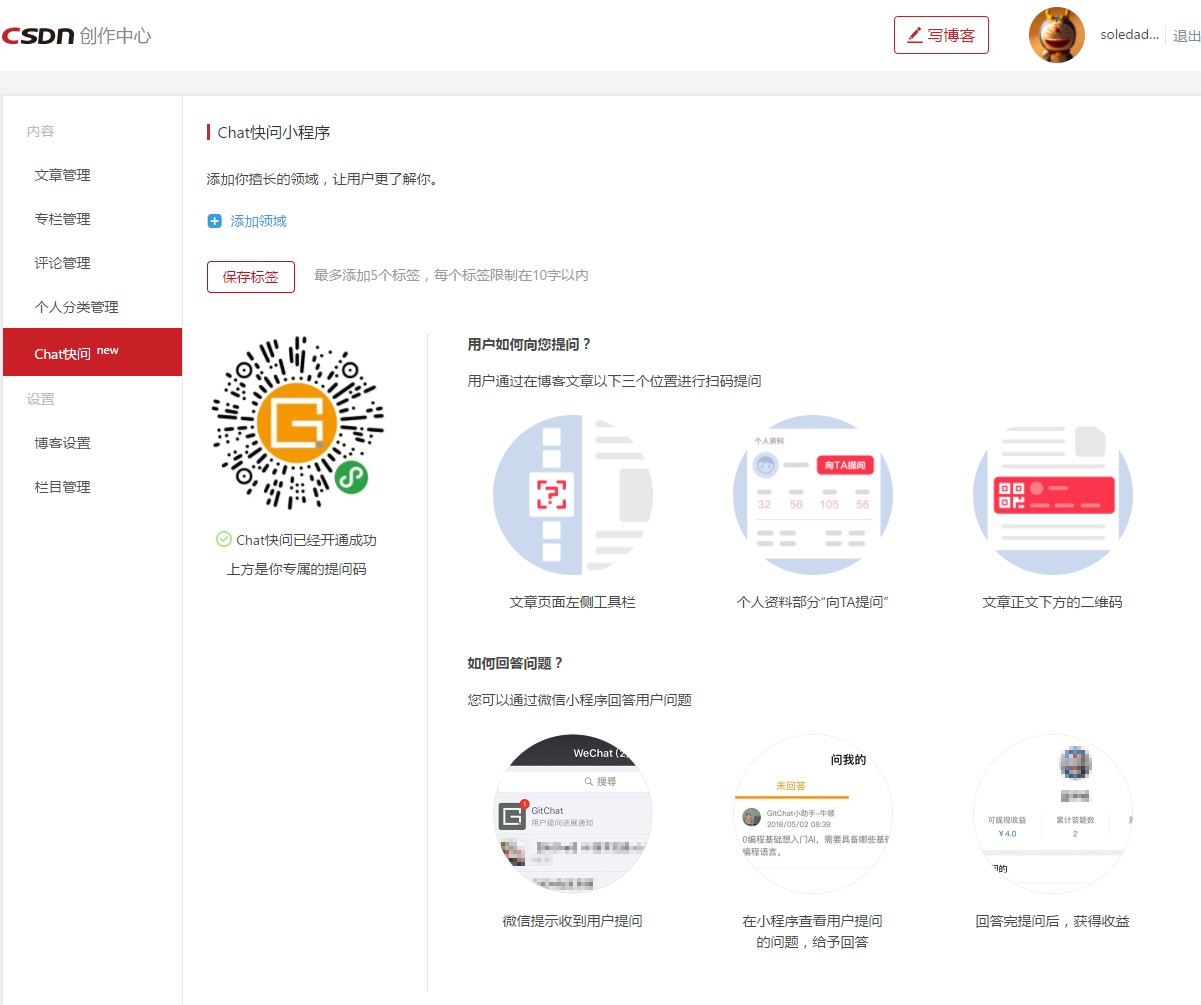Viewport: 1201px width, 1005px height.
Task: Click the 退出 logout link
Action: pos(1187,36)
